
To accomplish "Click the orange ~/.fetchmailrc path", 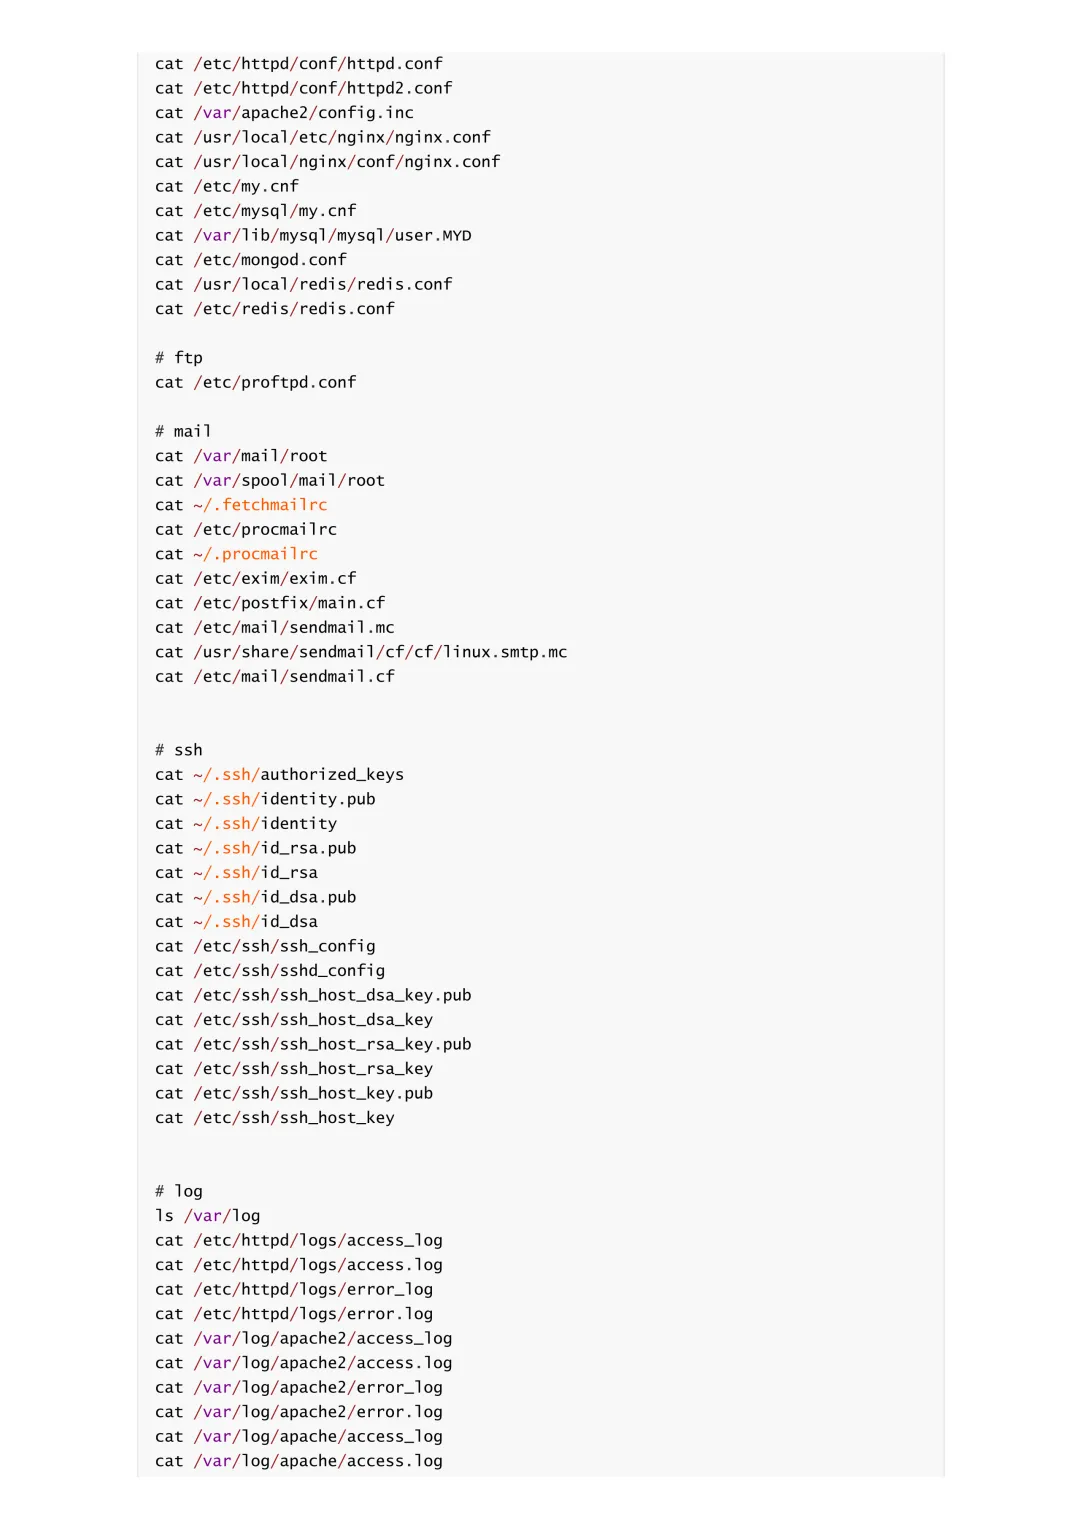I will point(260,505).
